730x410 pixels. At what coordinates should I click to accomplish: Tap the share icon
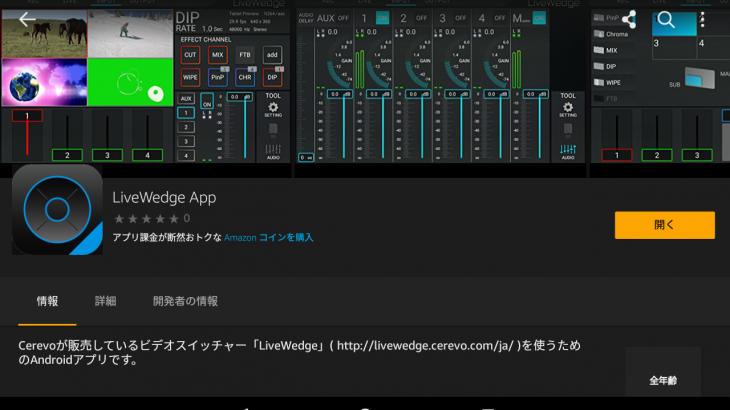click(x=629, y=20)
